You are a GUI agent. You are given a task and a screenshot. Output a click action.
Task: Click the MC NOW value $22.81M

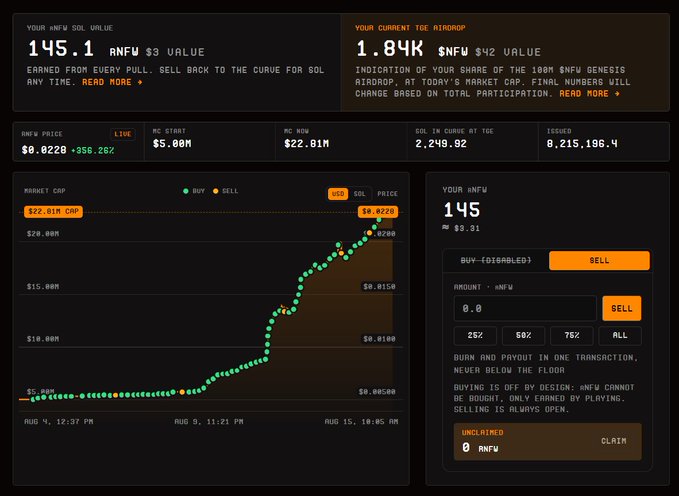[306, 144]
